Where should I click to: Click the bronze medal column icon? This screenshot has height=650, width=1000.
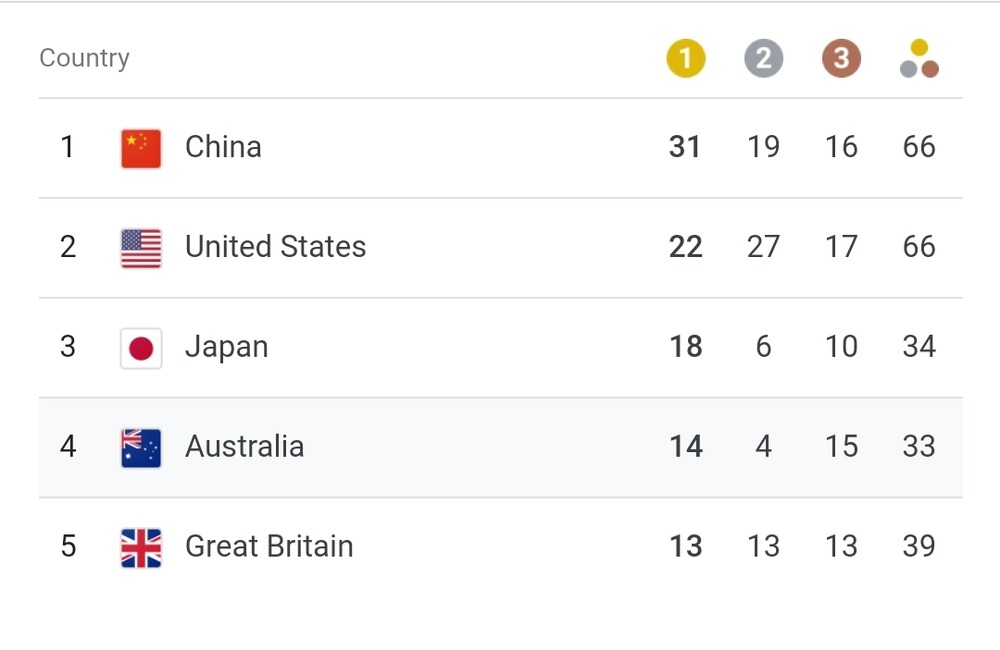click(x=841, y=59)
